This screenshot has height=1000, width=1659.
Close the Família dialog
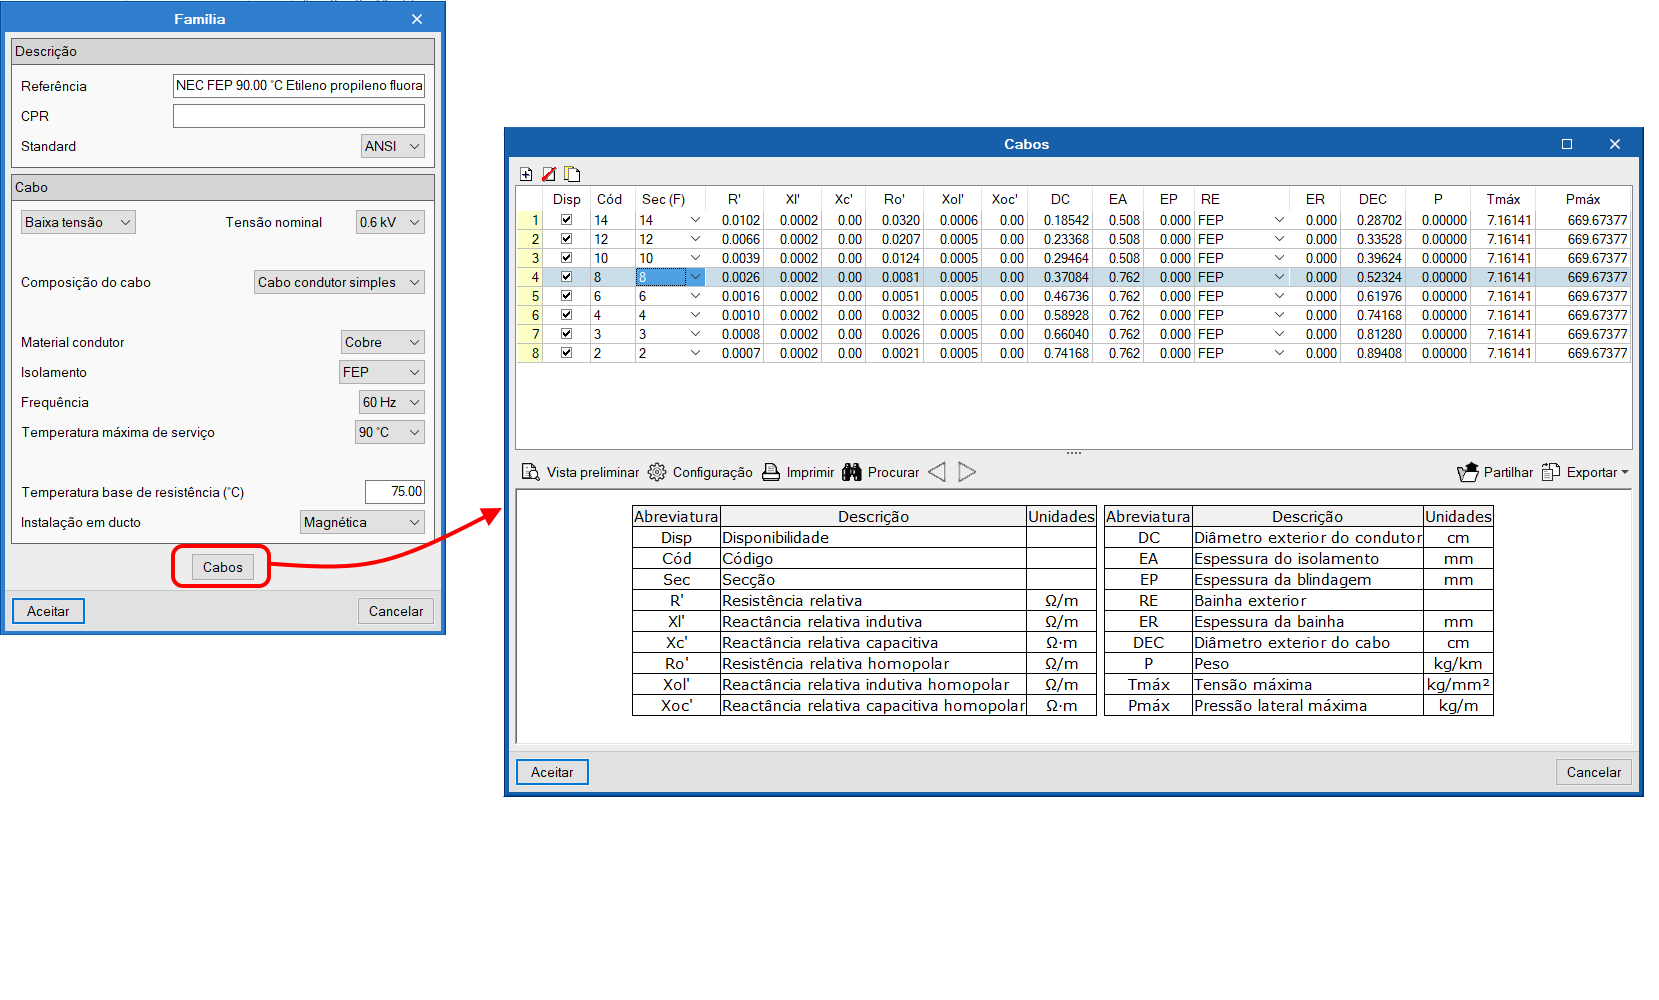point(417,19)
